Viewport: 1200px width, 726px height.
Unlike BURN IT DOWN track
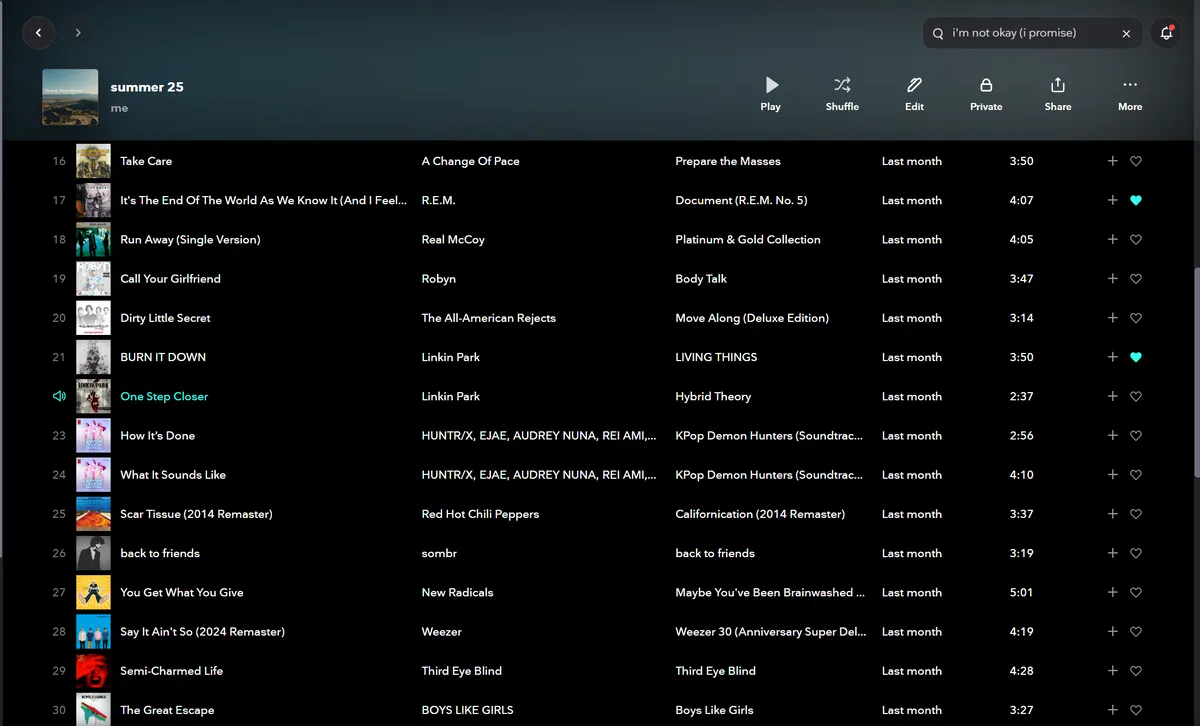(1136, 357)
